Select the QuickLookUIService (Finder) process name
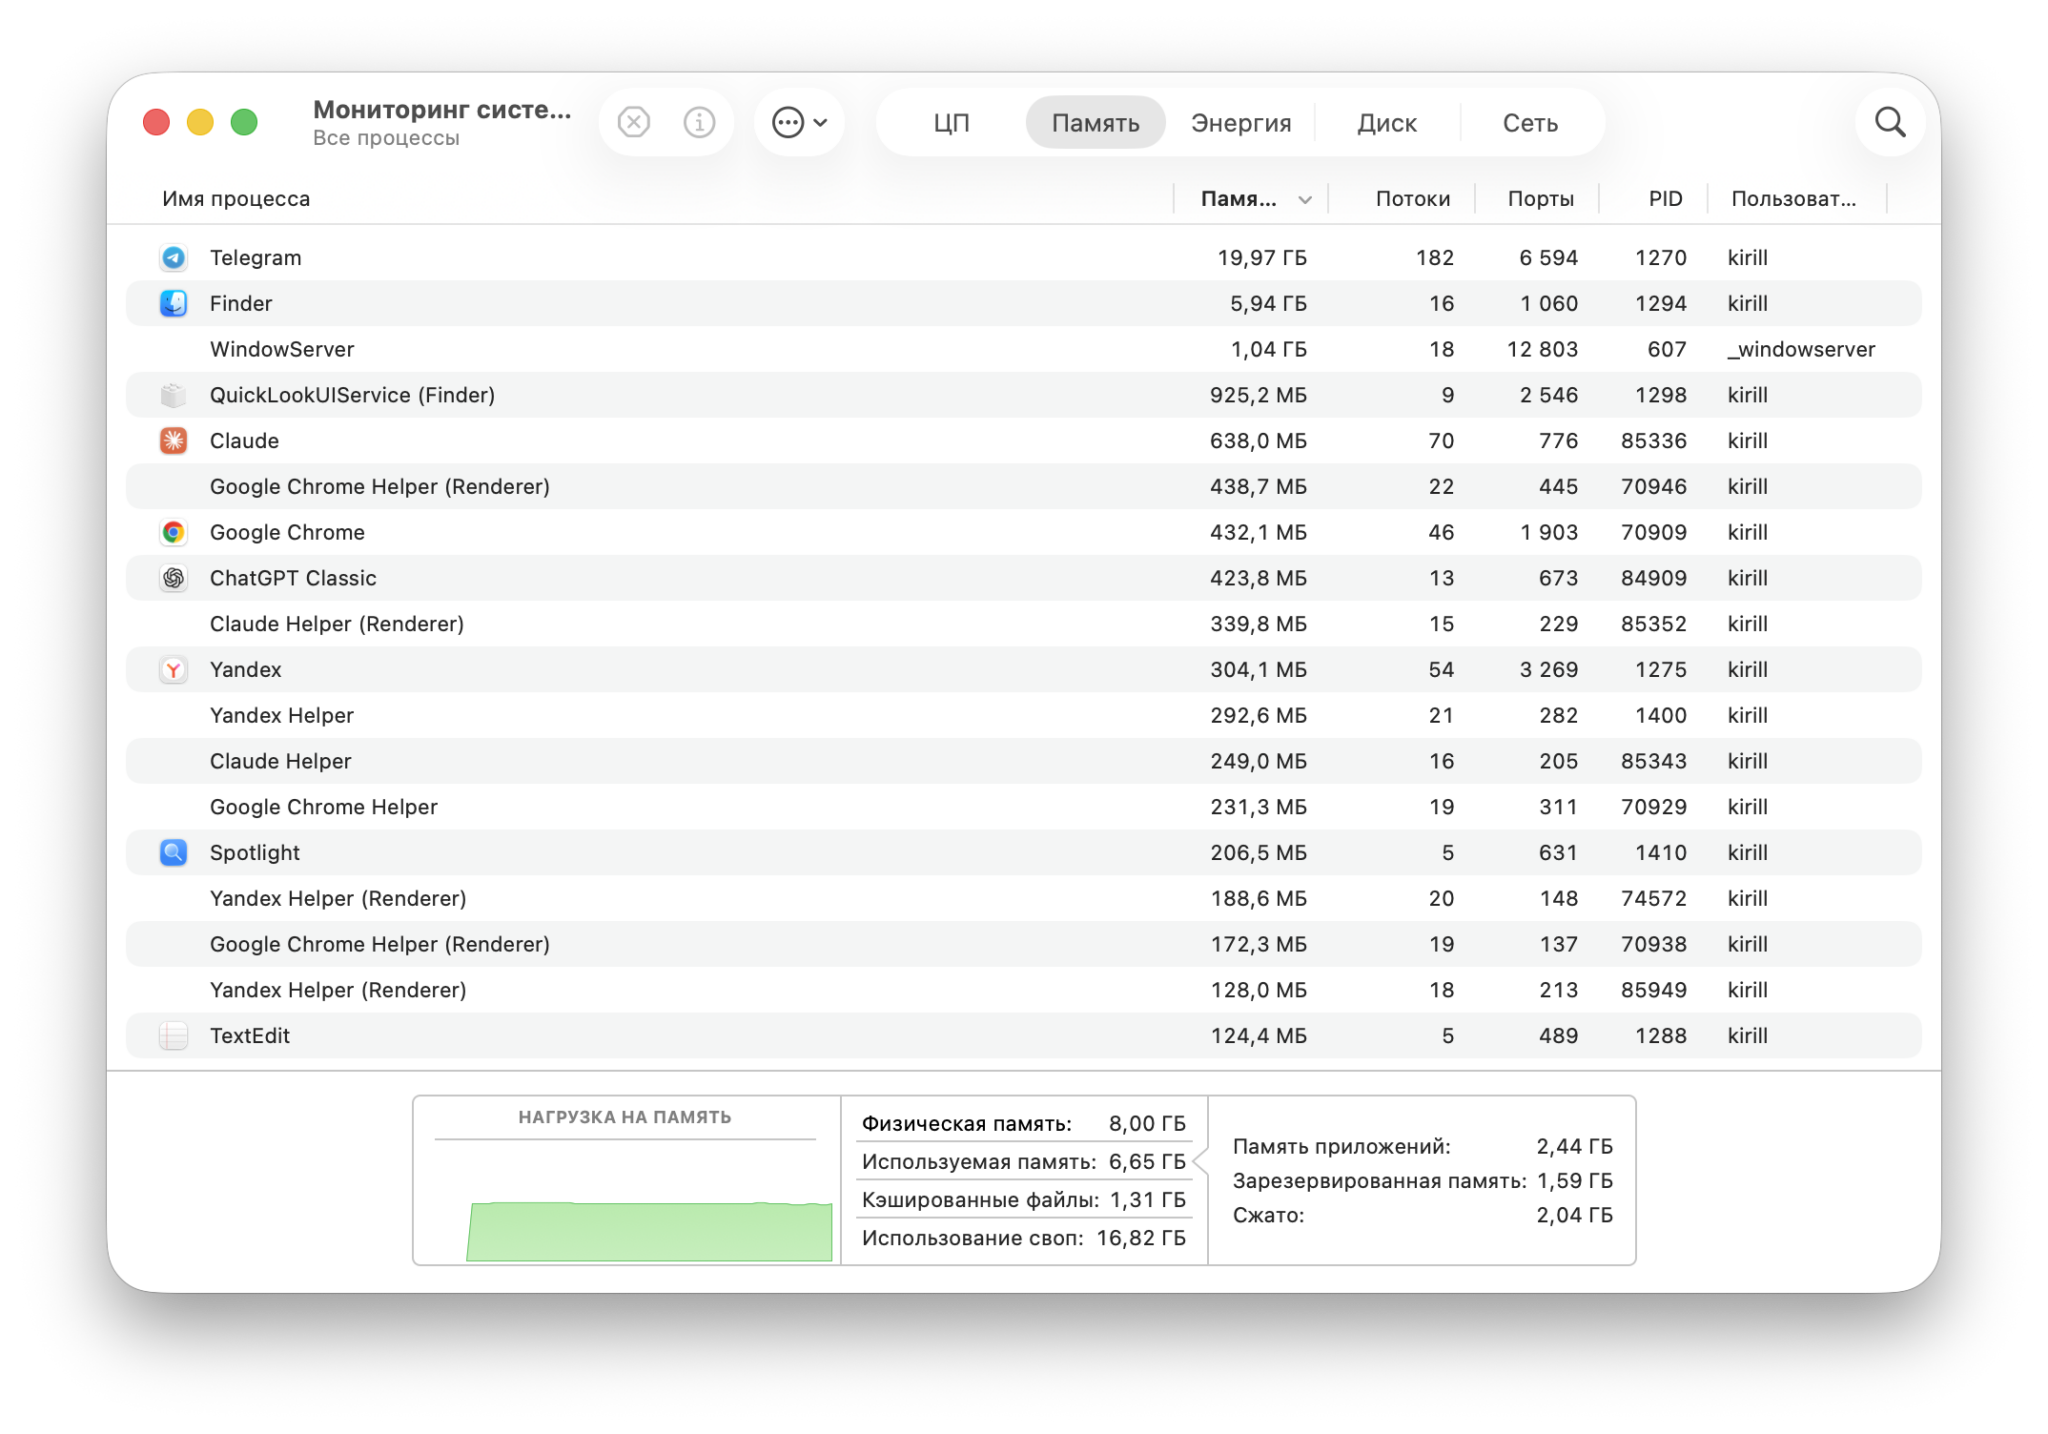This screenshot has width=2048, height=1434. point(352,395)
